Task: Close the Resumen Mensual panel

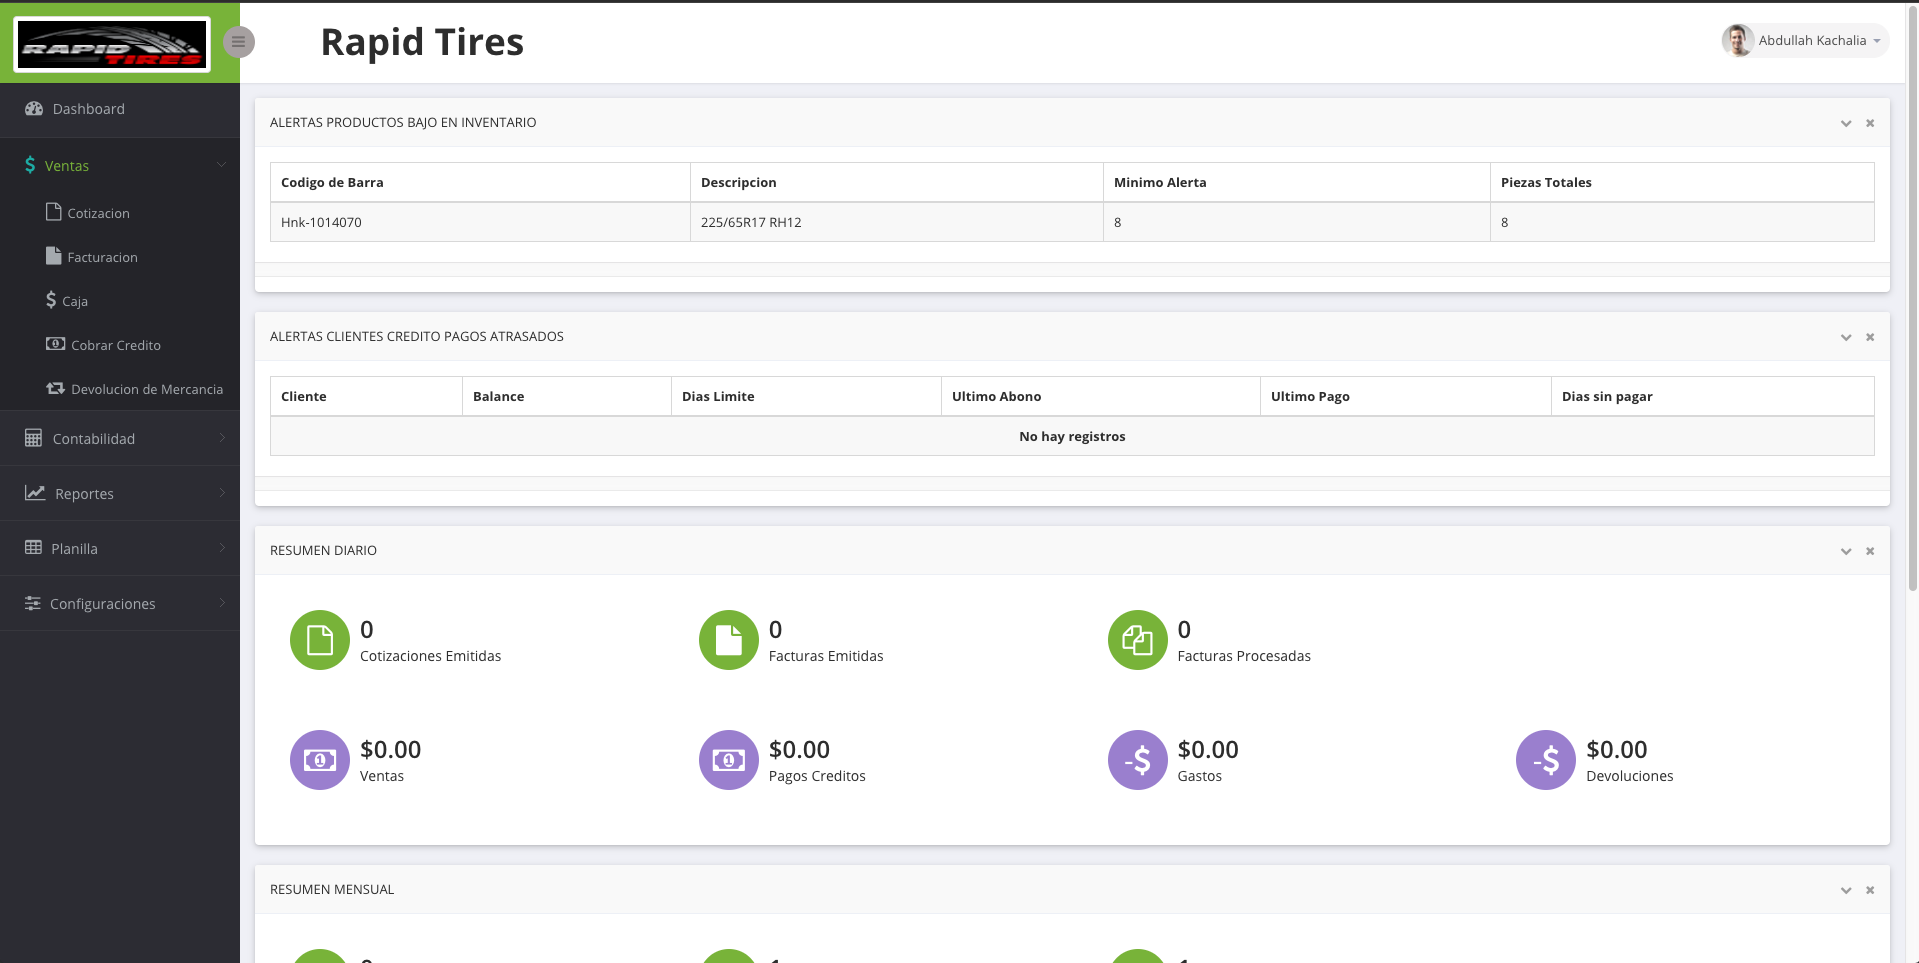Action: click(x=1870, y=890)
